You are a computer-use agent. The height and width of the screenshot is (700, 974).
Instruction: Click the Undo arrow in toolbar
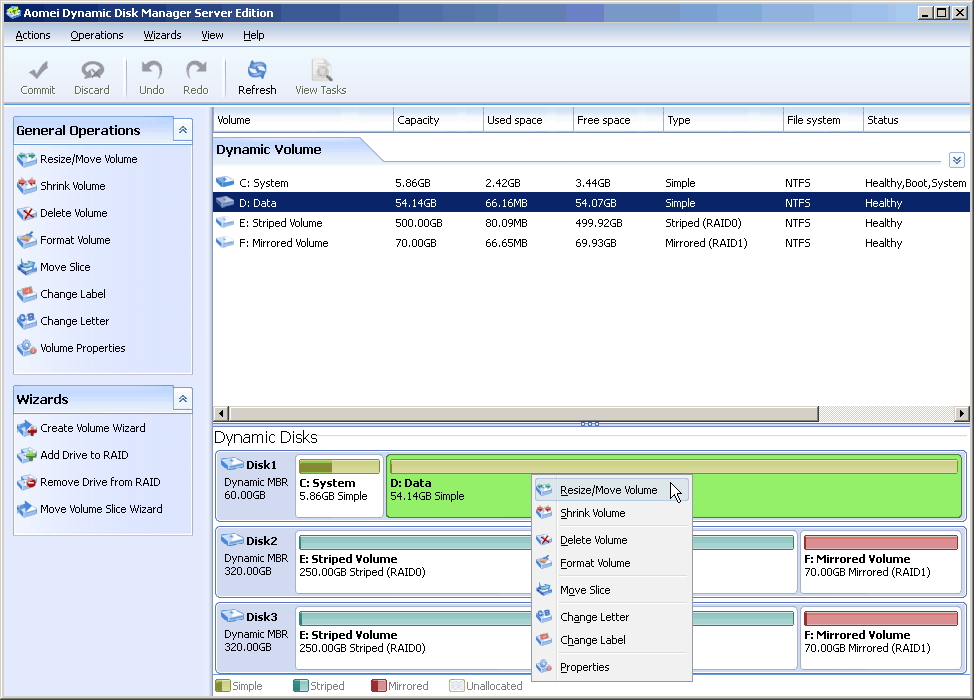tap(152, 71)
